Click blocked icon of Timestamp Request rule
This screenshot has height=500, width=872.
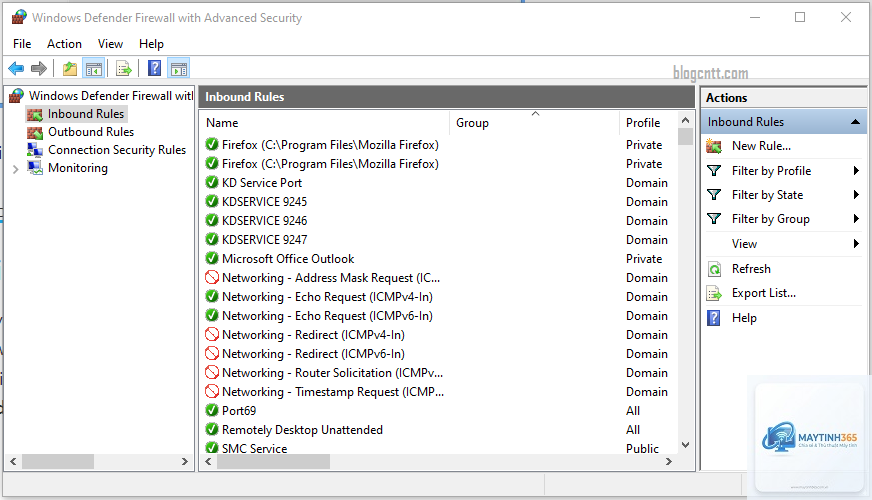tap(212, 391)
